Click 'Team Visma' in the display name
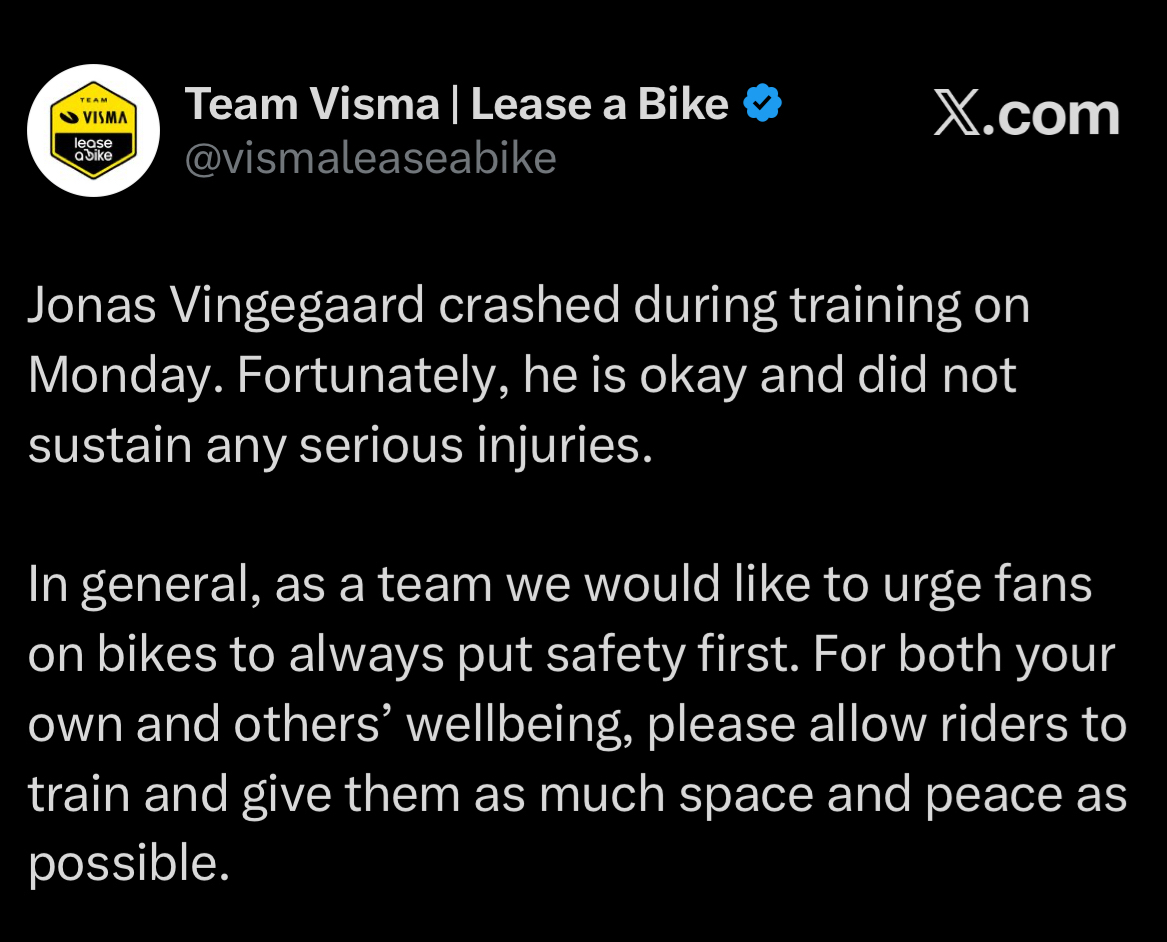1167x942 pixels. (x=313, y=104)
